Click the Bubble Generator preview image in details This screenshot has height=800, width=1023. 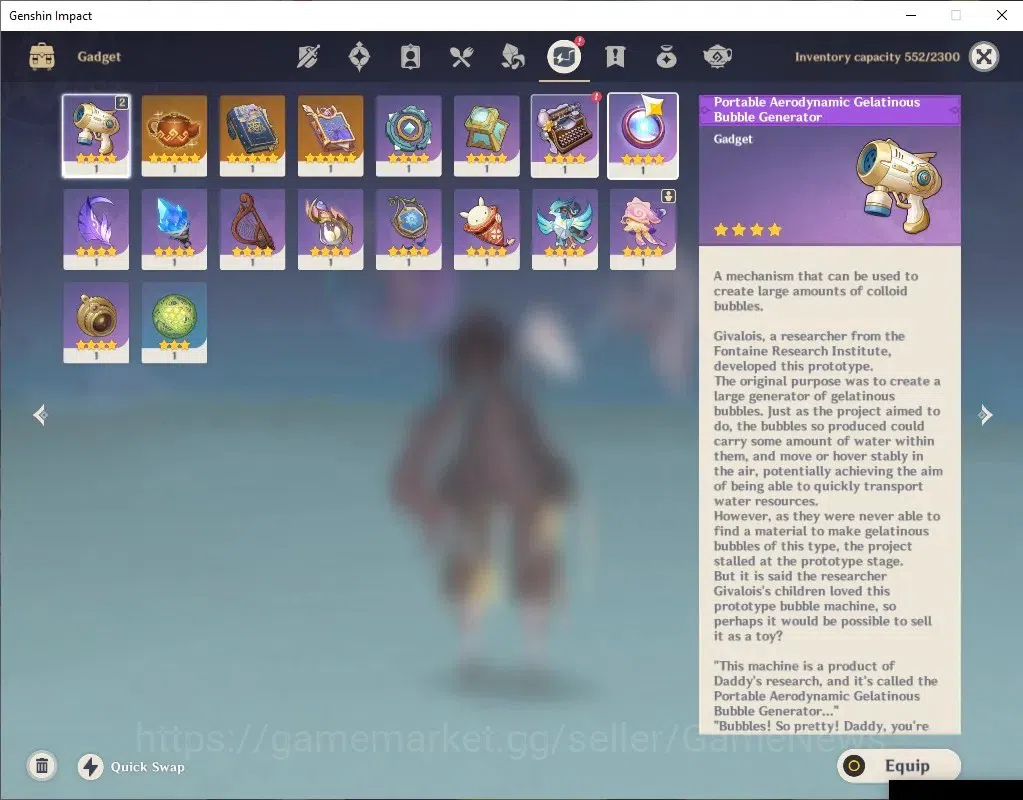899,185
